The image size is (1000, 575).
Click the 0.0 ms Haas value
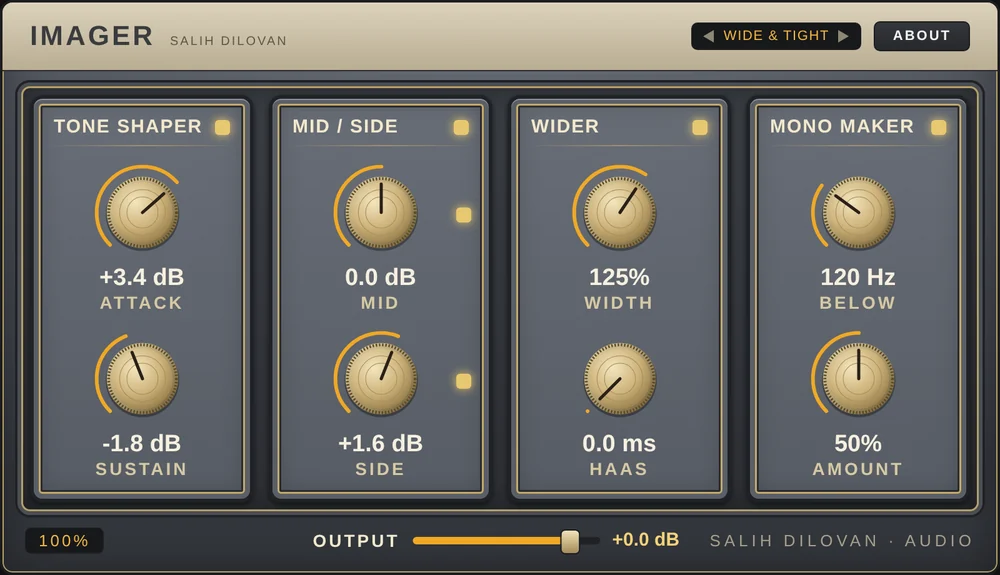[x=619, y=444]
